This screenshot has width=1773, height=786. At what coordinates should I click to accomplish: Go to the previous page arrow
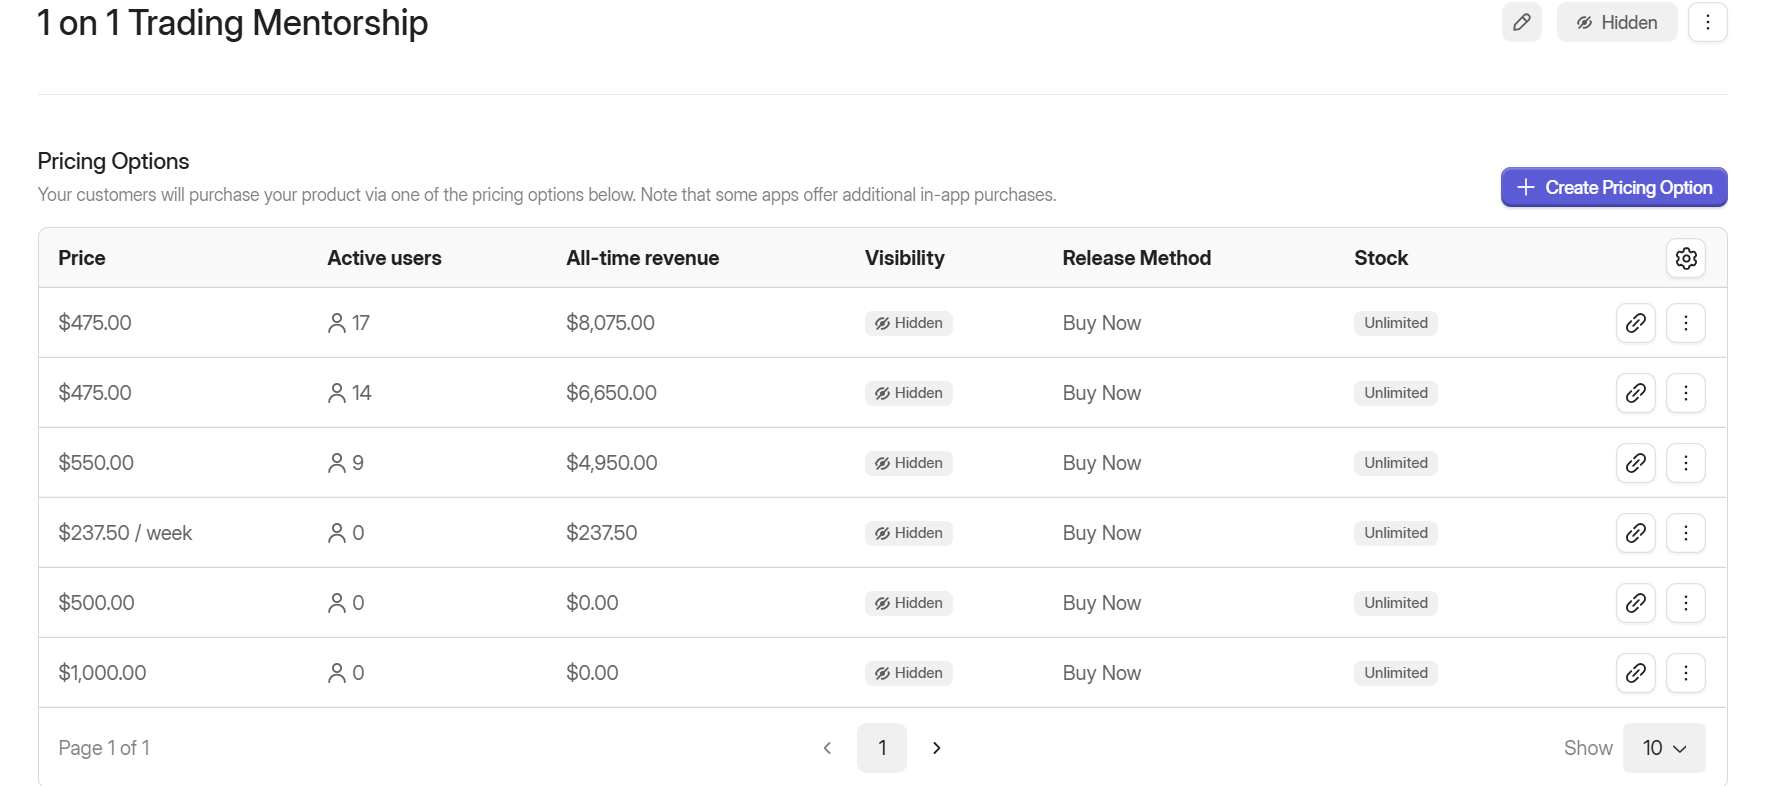click(x=827, y=748)
